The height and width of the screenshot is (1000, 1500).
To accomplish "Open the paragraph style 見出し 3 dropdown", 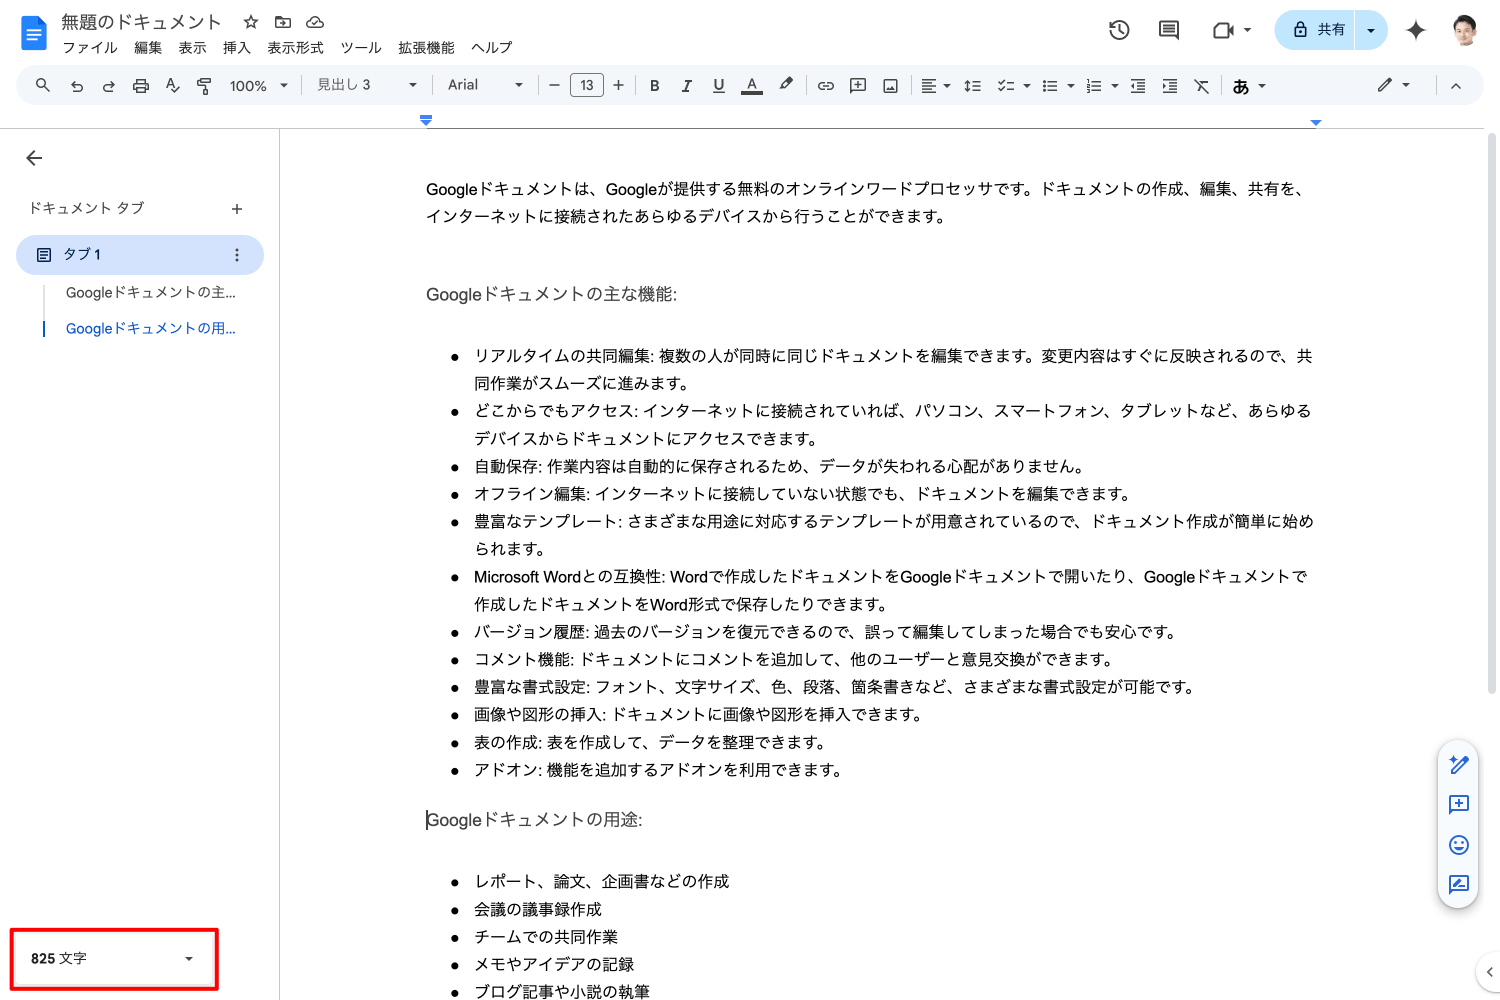I will point(366,85).
